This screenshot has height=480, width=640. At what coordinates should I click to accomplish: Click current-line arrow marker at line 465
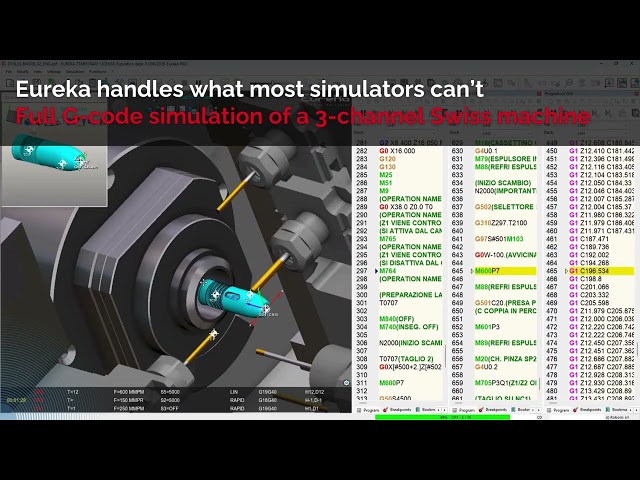(567, 271)
